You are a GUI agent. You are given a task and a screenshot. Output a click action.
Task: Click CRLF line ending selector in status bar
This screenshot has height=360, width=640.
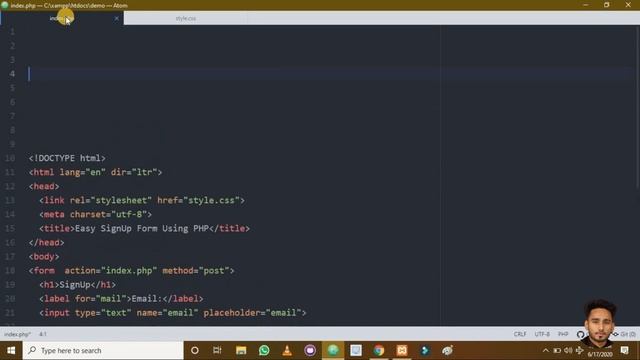tap(520, 334)
